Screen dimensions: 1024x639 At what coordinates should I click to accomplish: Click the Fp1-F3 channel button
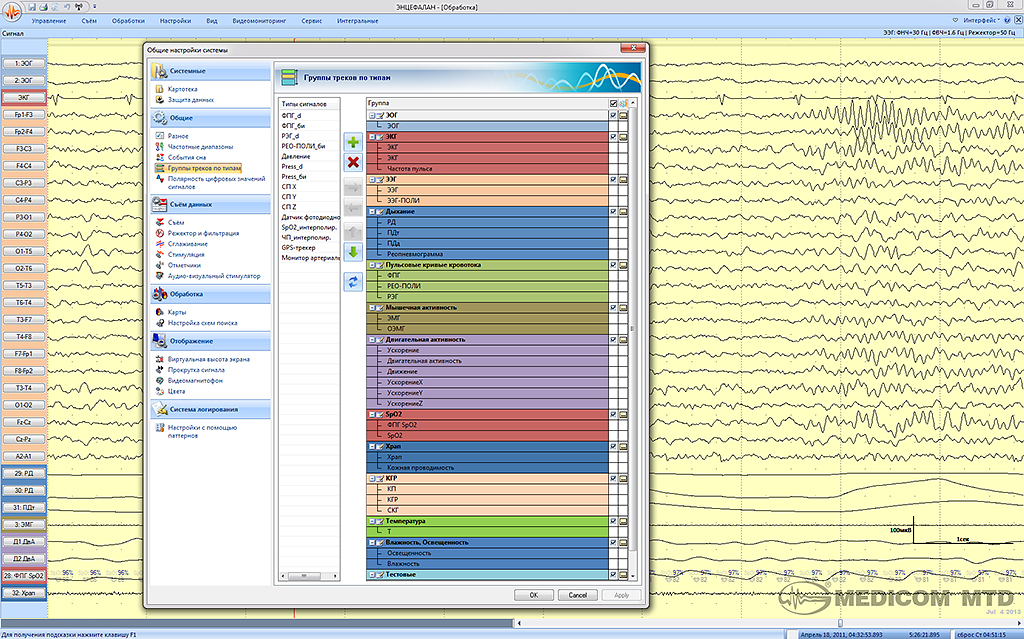[x=24, y=114]
